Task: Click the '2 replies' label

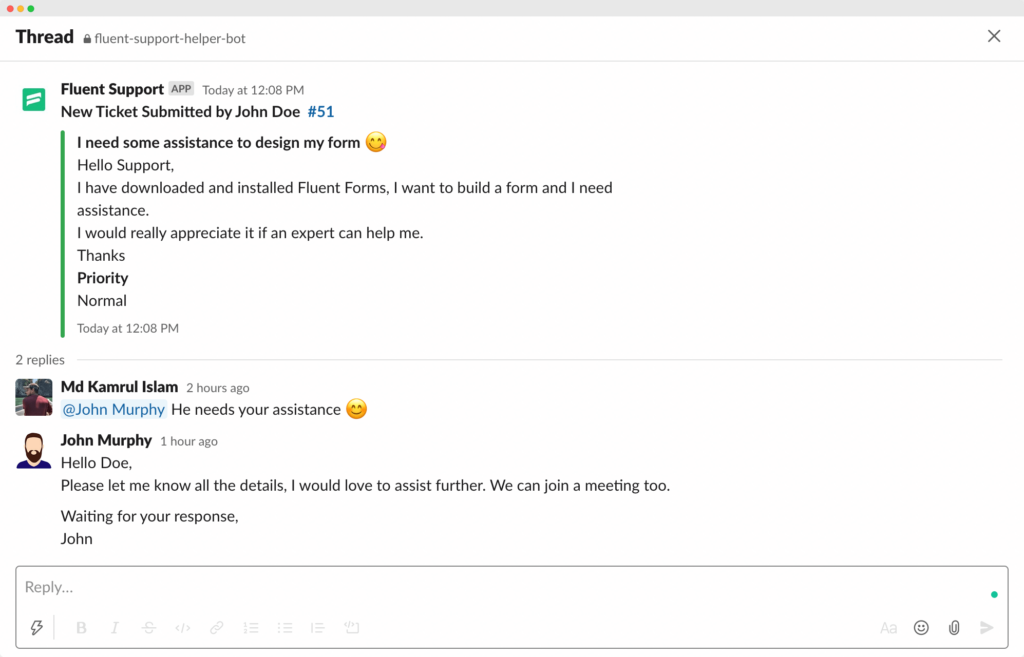Action: click(x=40, y=360)
